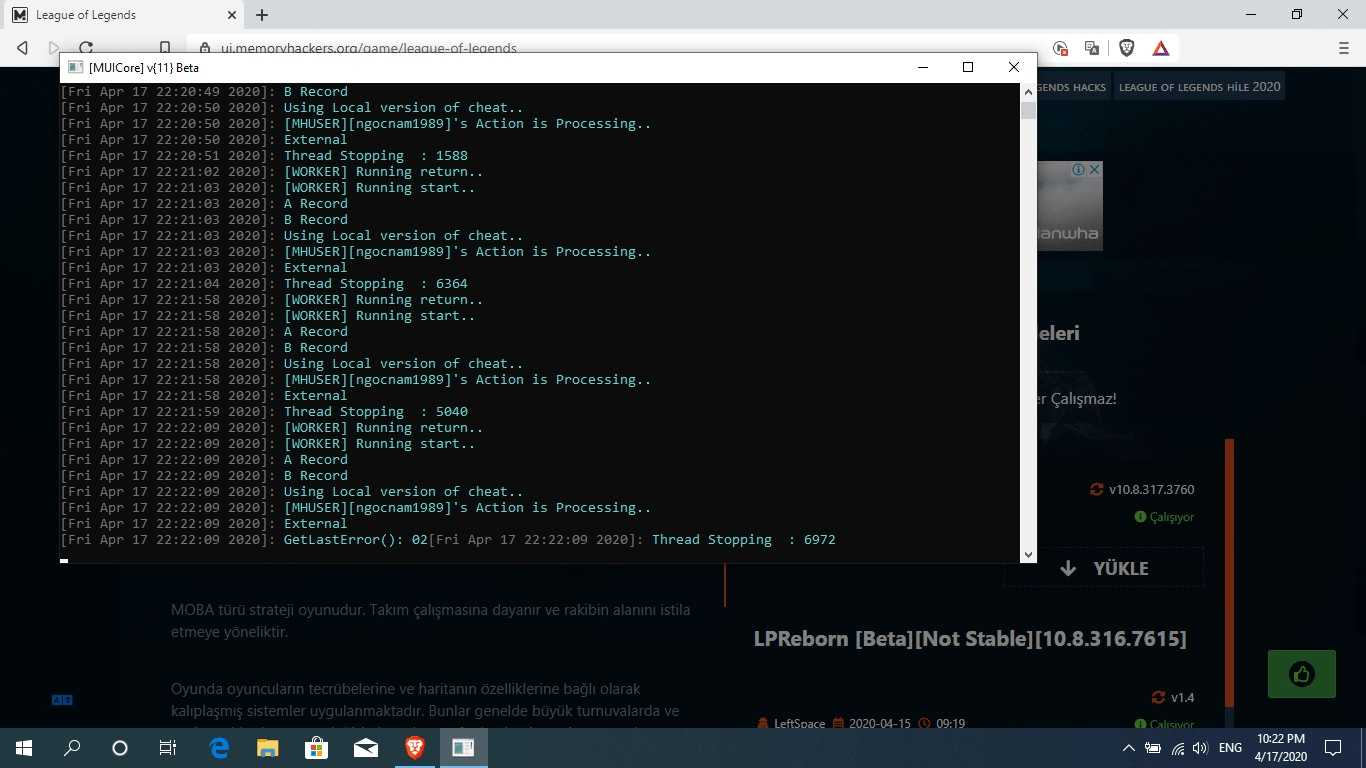Open the Wi-Fi network tray icon

1178,748
